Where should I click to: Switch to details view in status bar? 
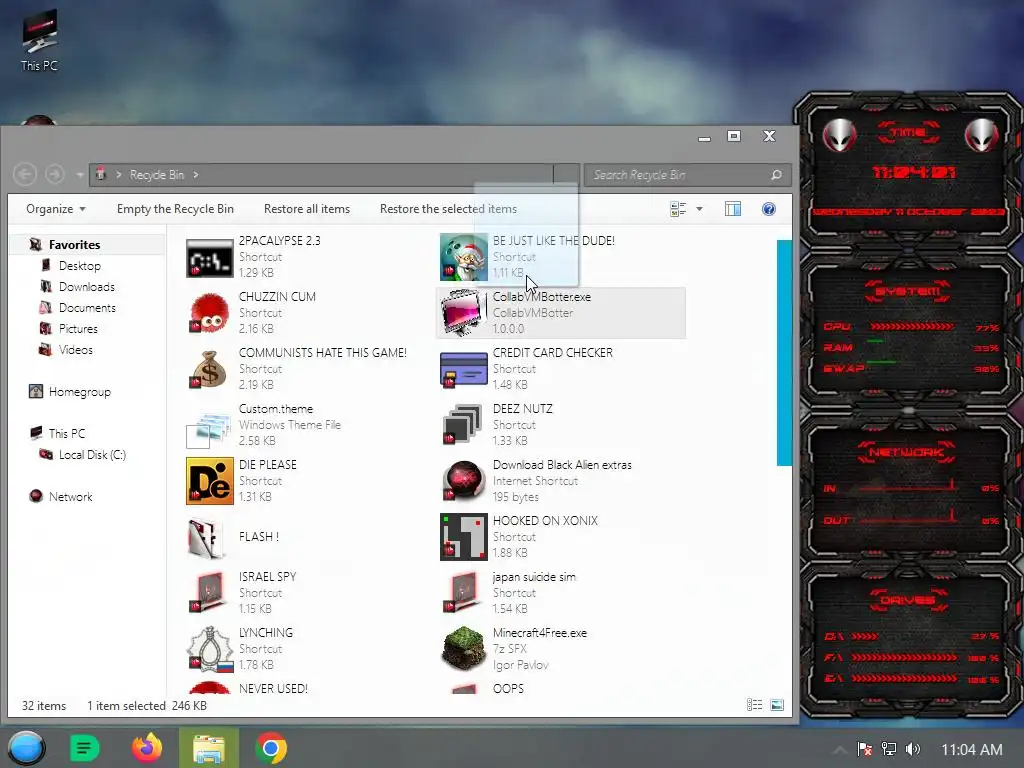754,705
